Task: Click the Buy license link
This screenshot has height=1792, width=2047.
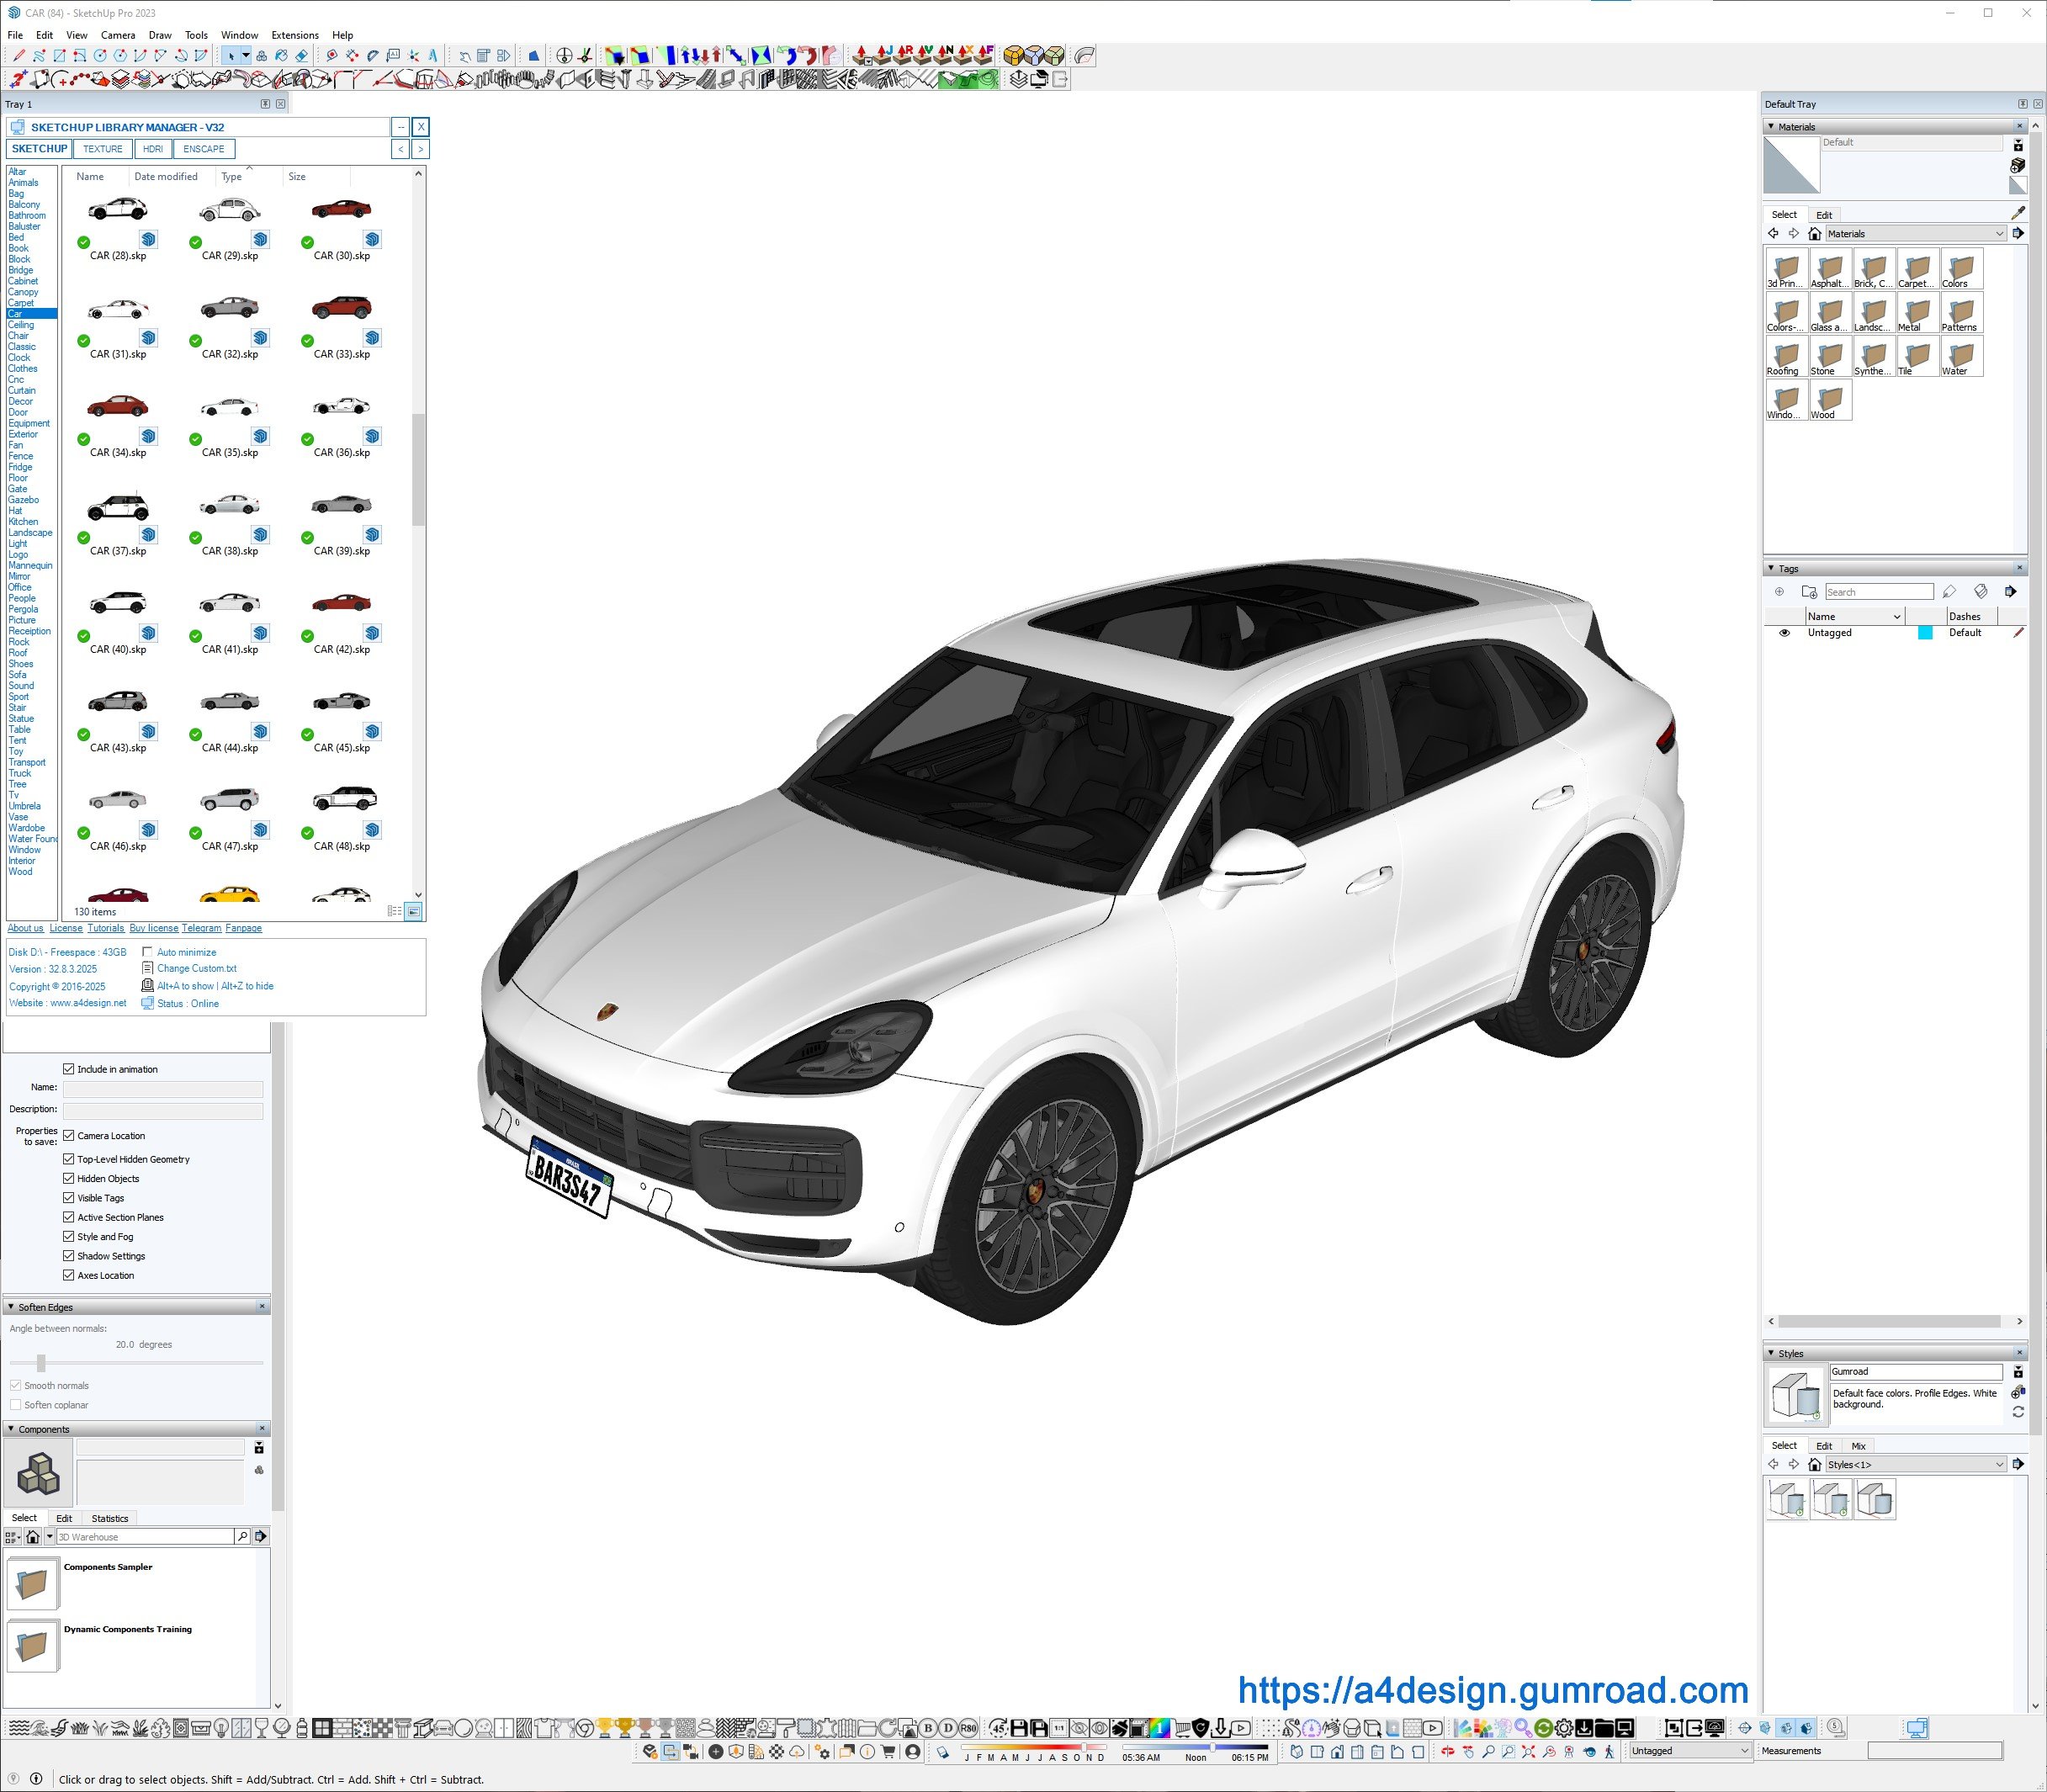Action: 154,928
